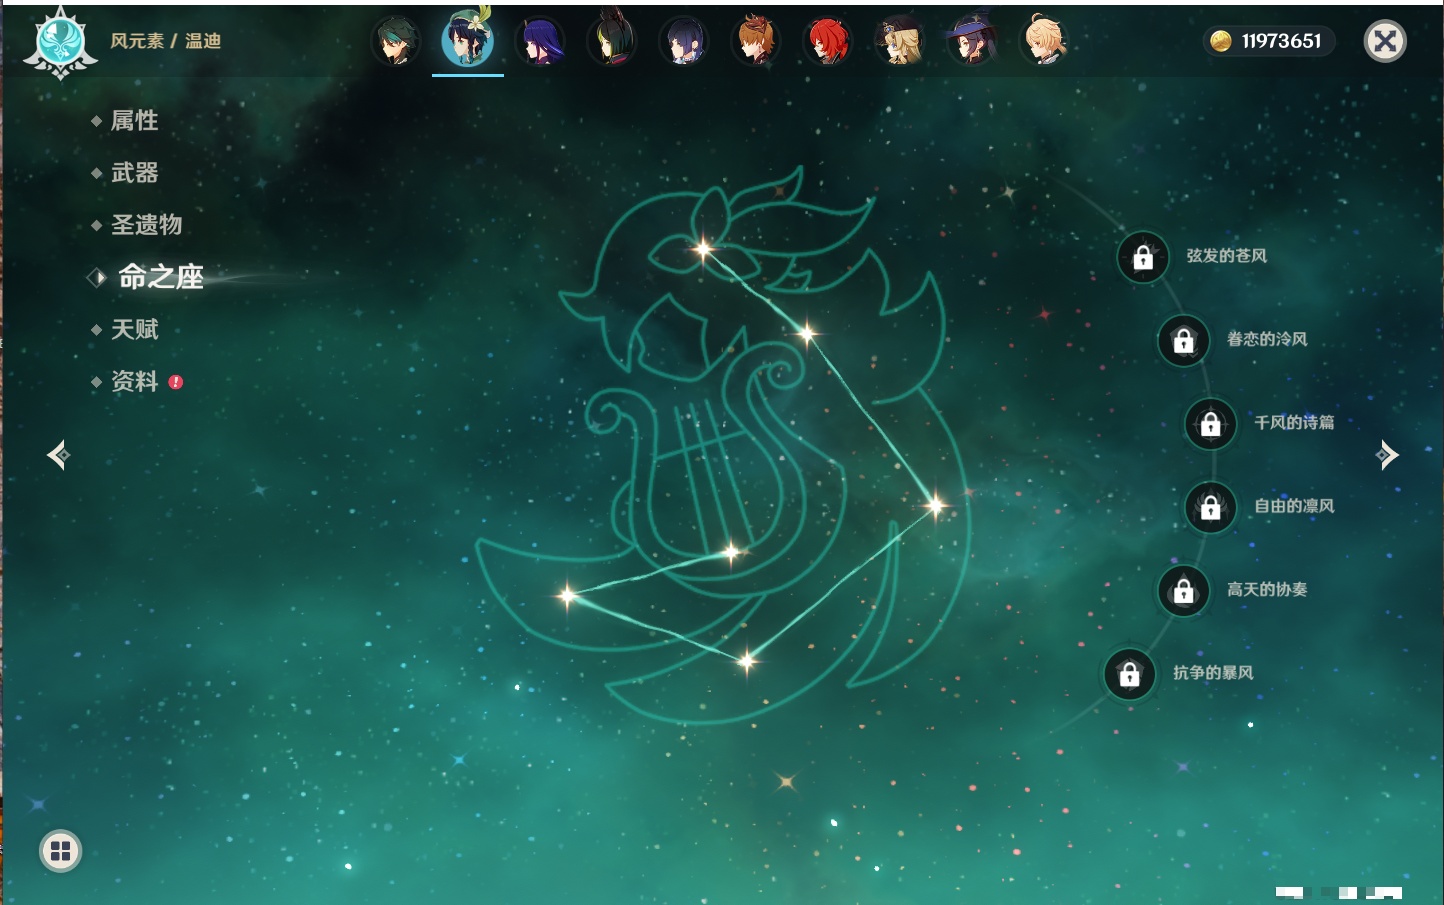Image resolution: width=1444 pixels, height=905 pixels.
Task: Click the Mora coin balance 11973651
Action: coord(1268,41)
